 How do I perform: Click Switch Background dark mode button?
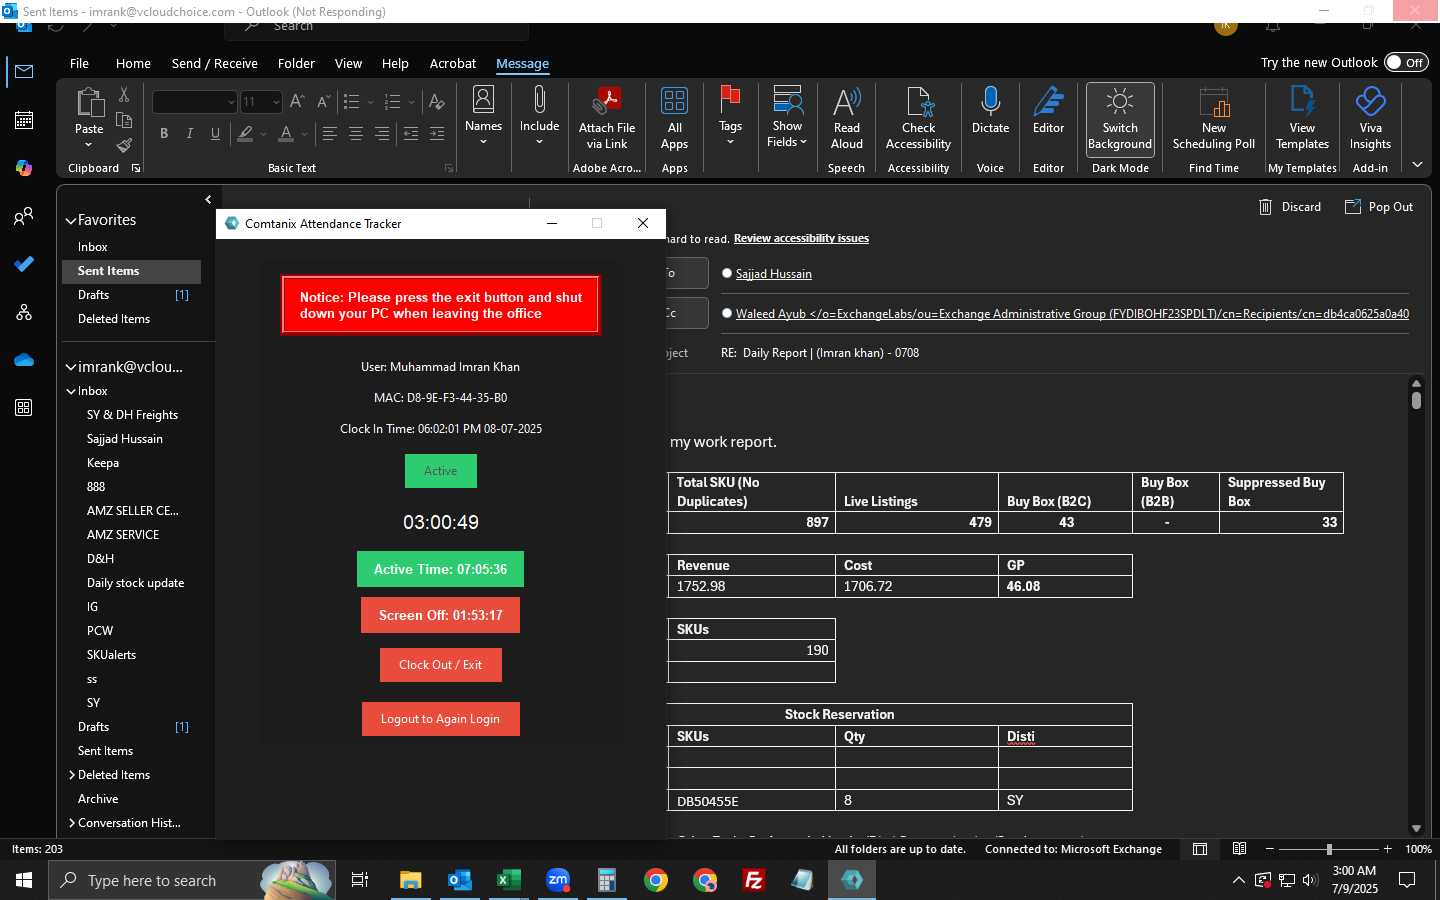pos(1120,118)
